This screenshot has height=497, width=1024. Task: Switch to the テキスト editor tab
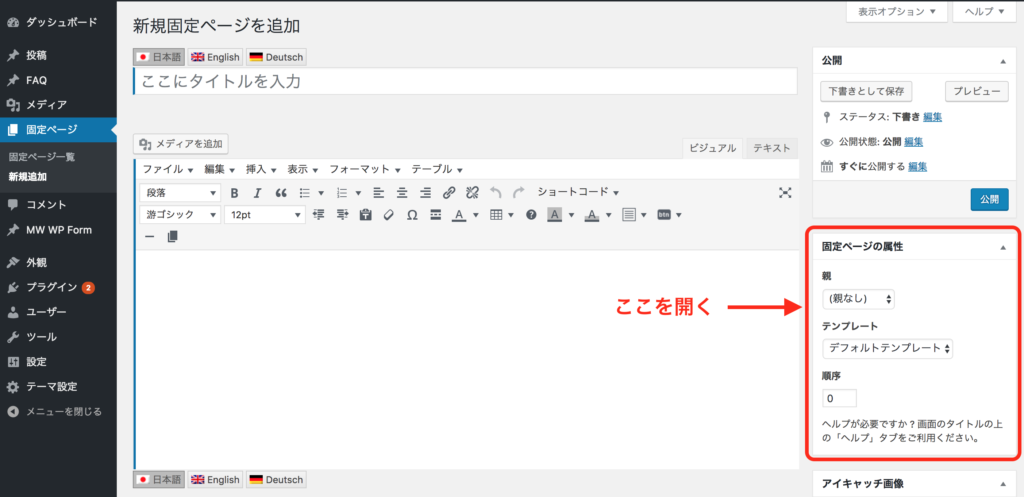(x=772, y=148)
